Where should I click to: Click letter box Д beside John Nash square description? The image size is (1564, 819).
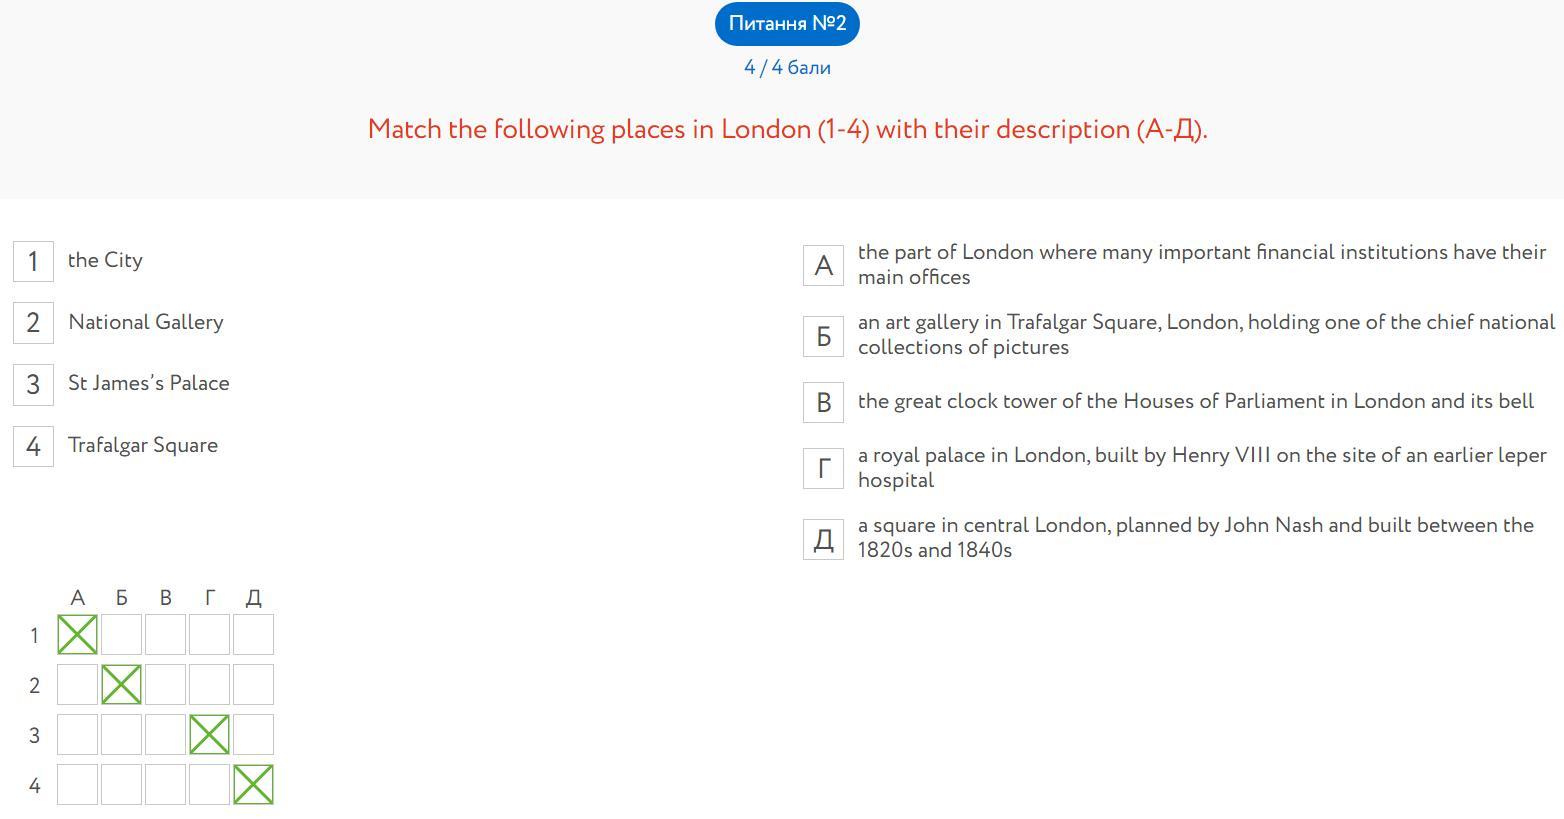point(823,539)
